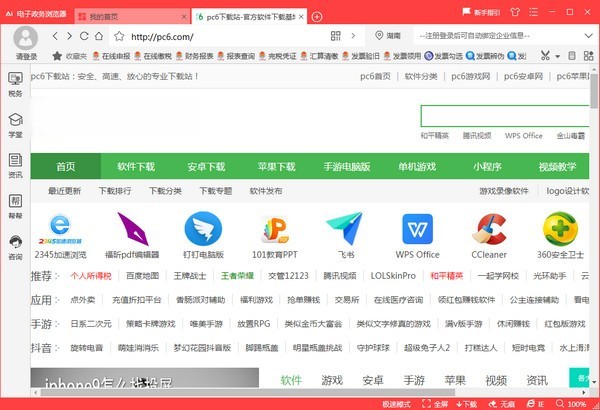Expand the company info dropdown
The height and width of the screenshot is (410, 600).
(x=589, y=36)
